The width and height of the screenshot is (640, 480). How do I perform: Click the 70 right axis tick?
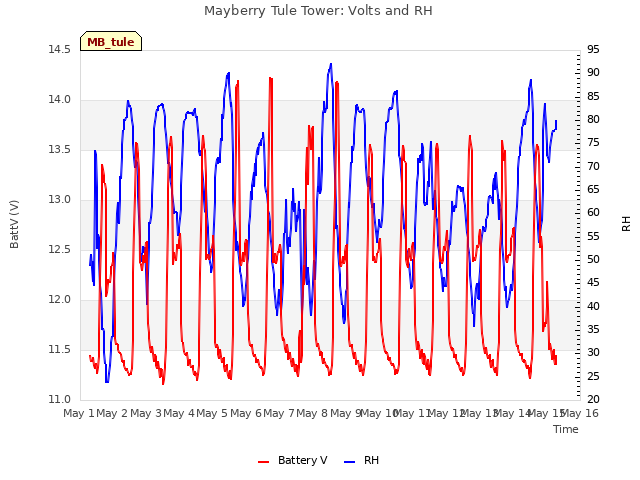point(593,166)
